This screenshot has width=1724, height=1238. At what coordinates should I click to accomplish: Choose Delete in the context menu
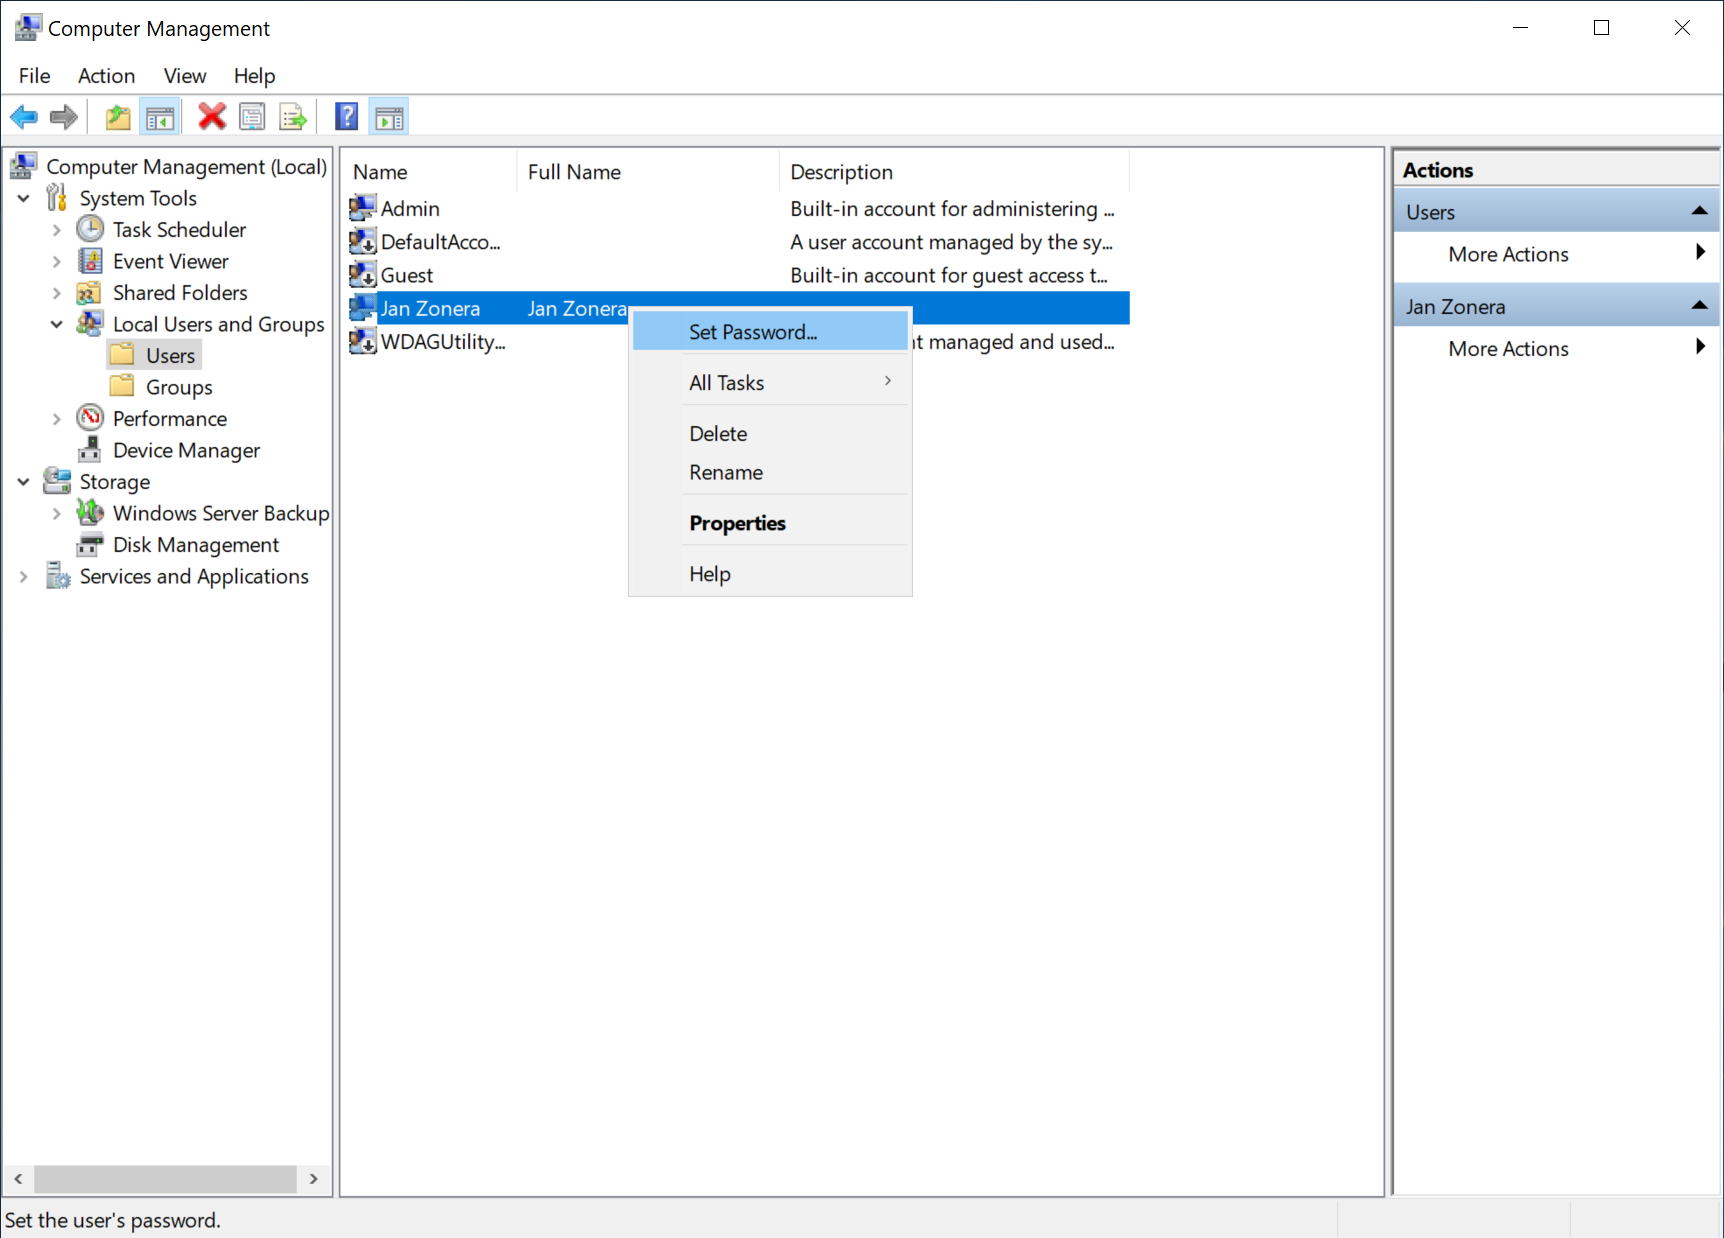(x=770, y=433)
